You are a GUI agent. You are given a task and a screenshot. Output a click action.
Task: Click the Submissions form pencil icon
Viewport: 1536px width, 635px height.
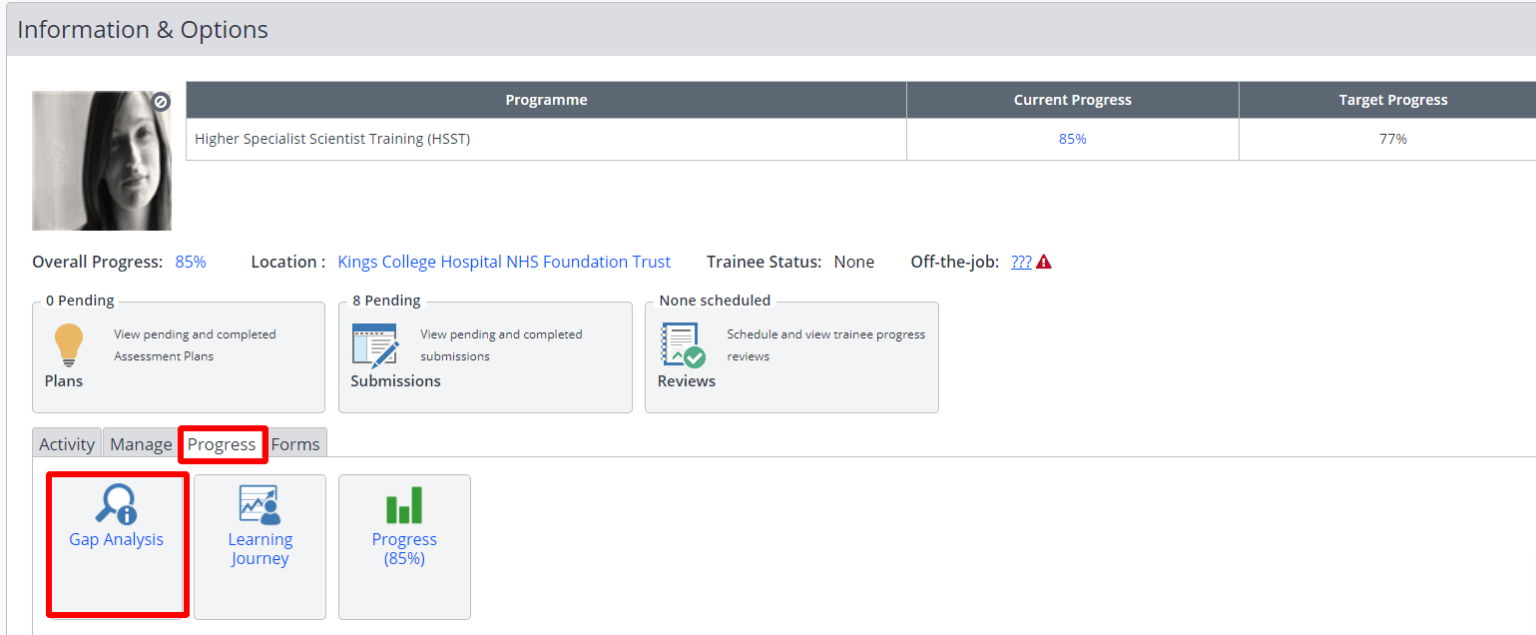(375, 345)
